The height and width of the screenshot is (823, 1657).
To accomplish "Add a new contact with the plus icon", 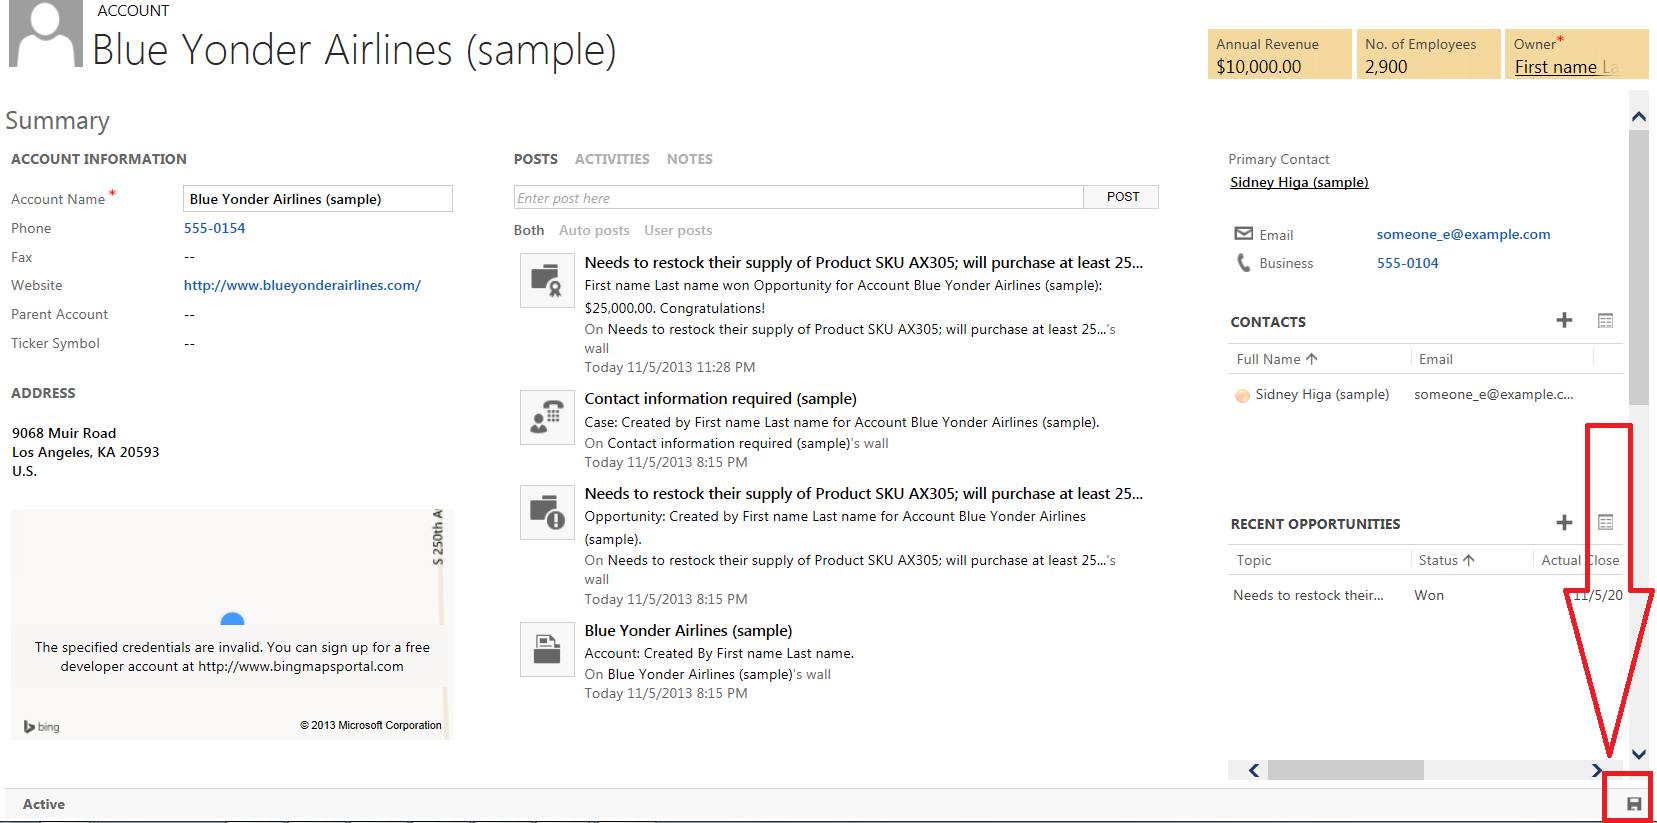I will pos(1564,320).
